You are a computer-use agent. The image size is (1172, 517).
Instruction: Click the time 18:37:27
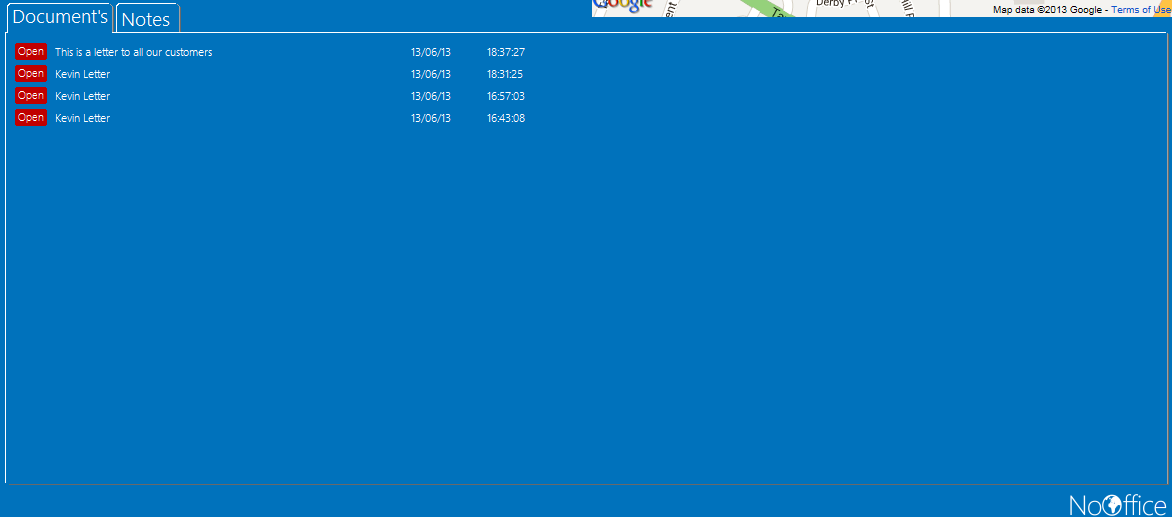pos(506,52)
